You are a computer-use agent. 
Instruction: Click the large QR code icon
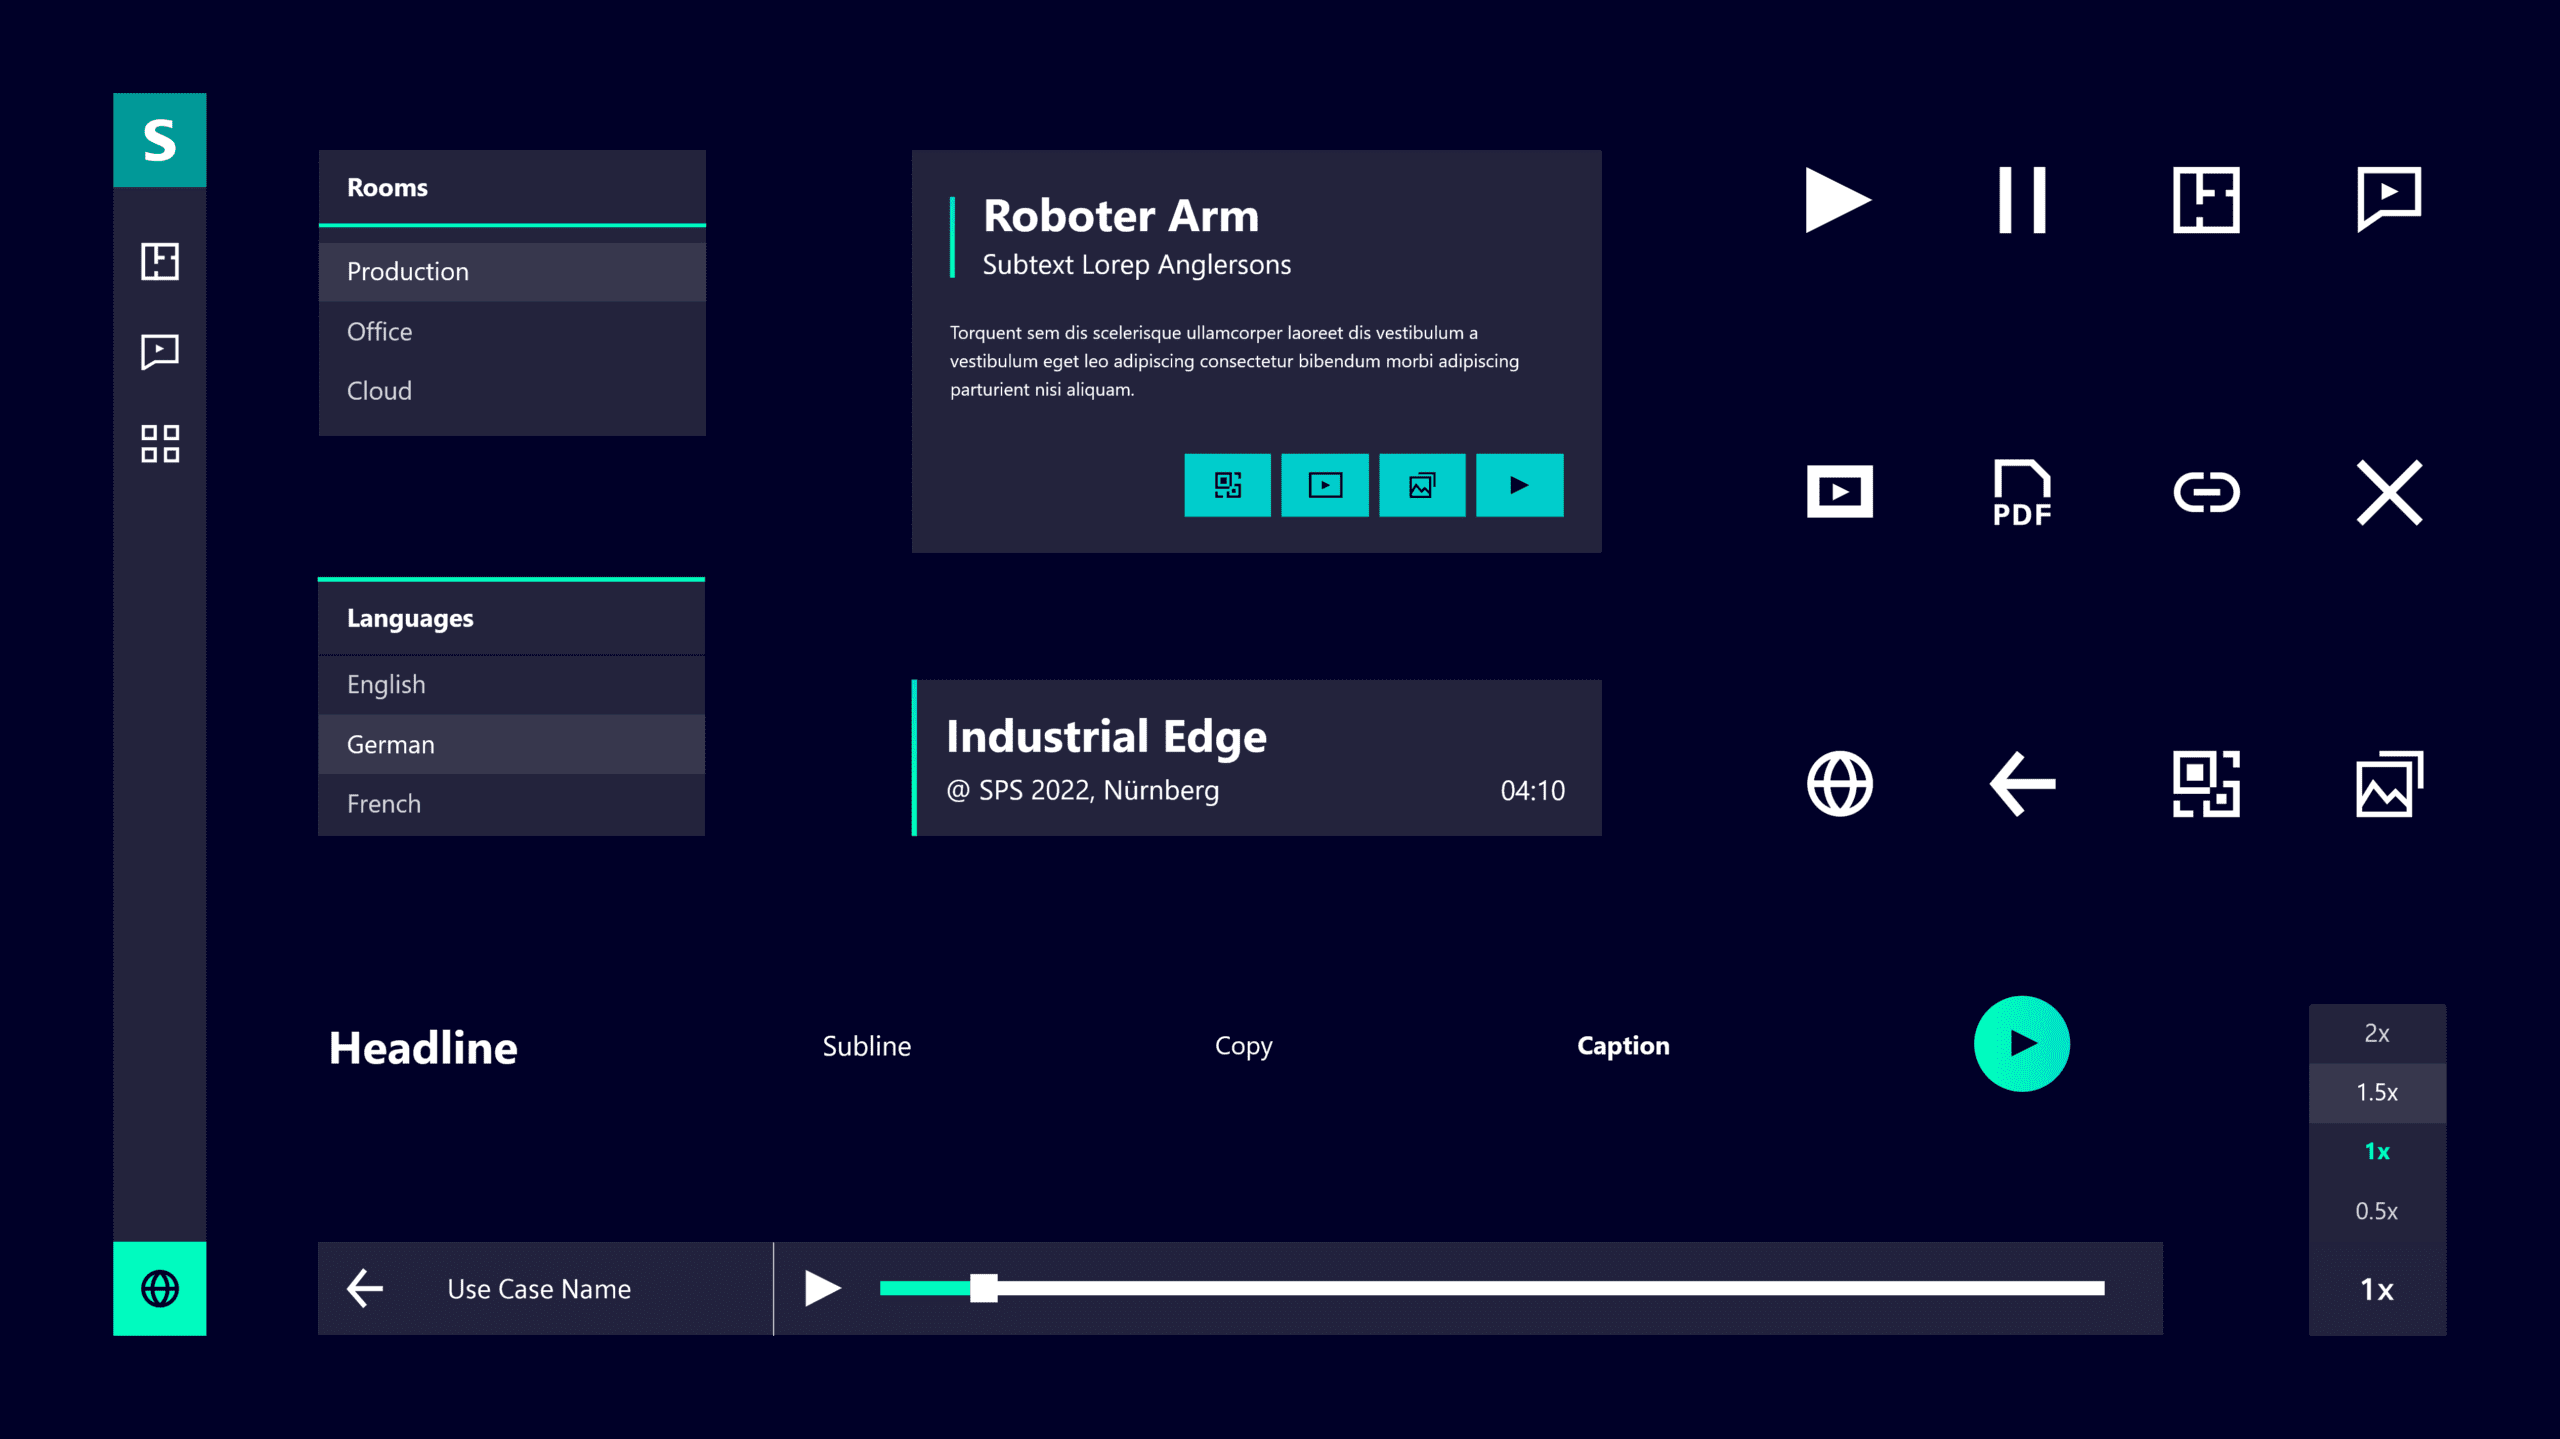click(x=2206, y=784)
